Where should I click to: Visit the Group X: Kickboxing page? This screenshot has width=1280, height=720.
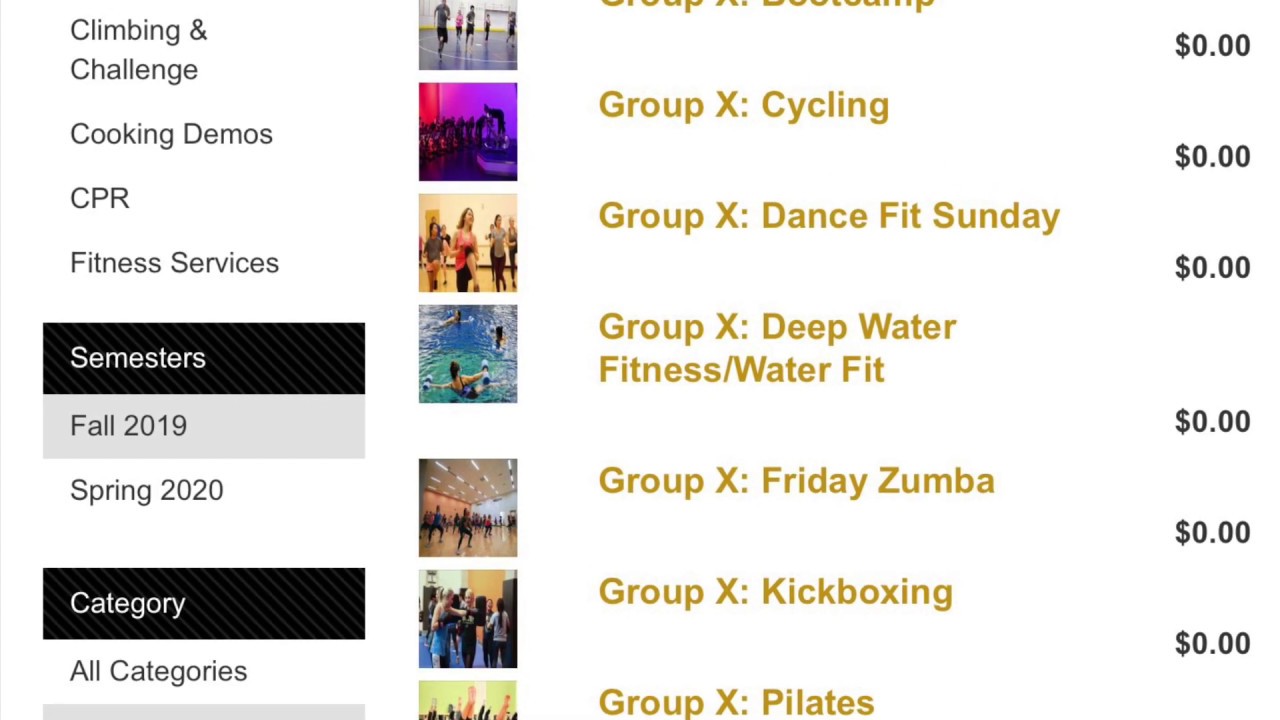(775, 592)
